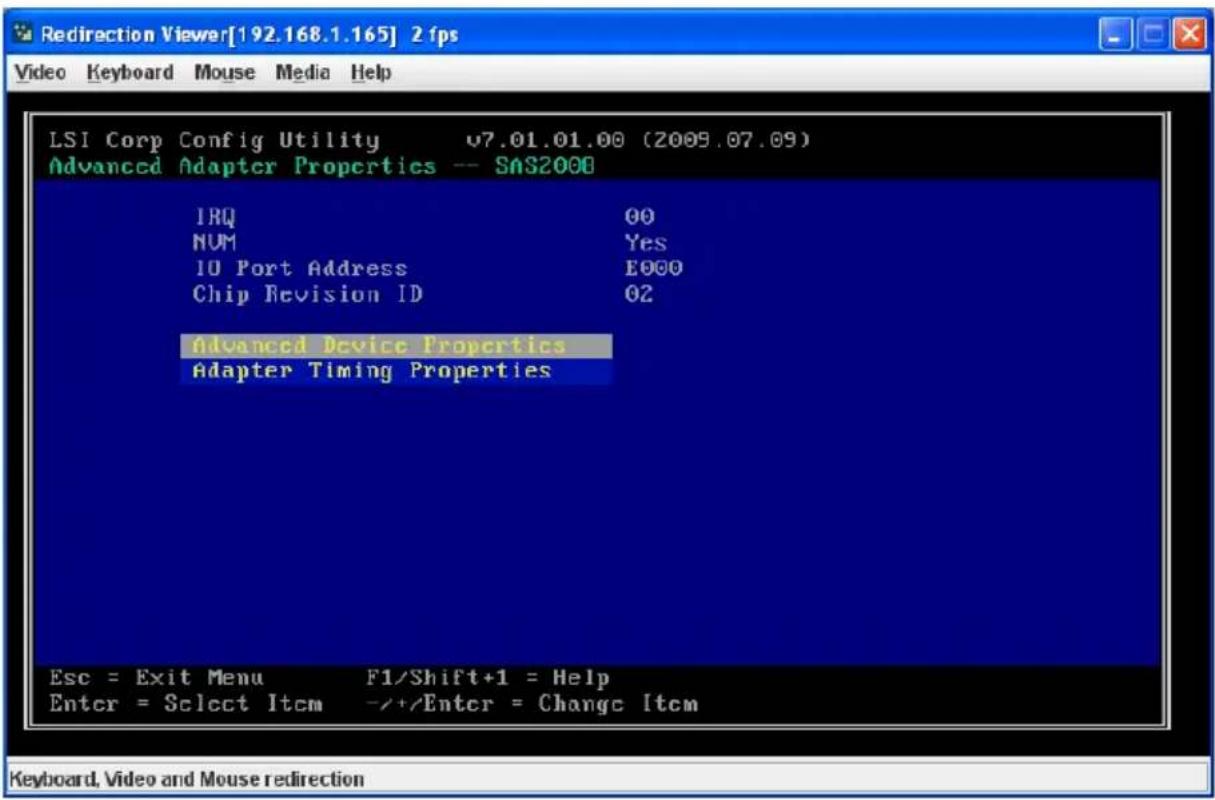Image resolution: width=1215 pixels, height=800 pixels.
Task: Click the -/+/Enter = Change Item hint
Action: pos(532,704)
